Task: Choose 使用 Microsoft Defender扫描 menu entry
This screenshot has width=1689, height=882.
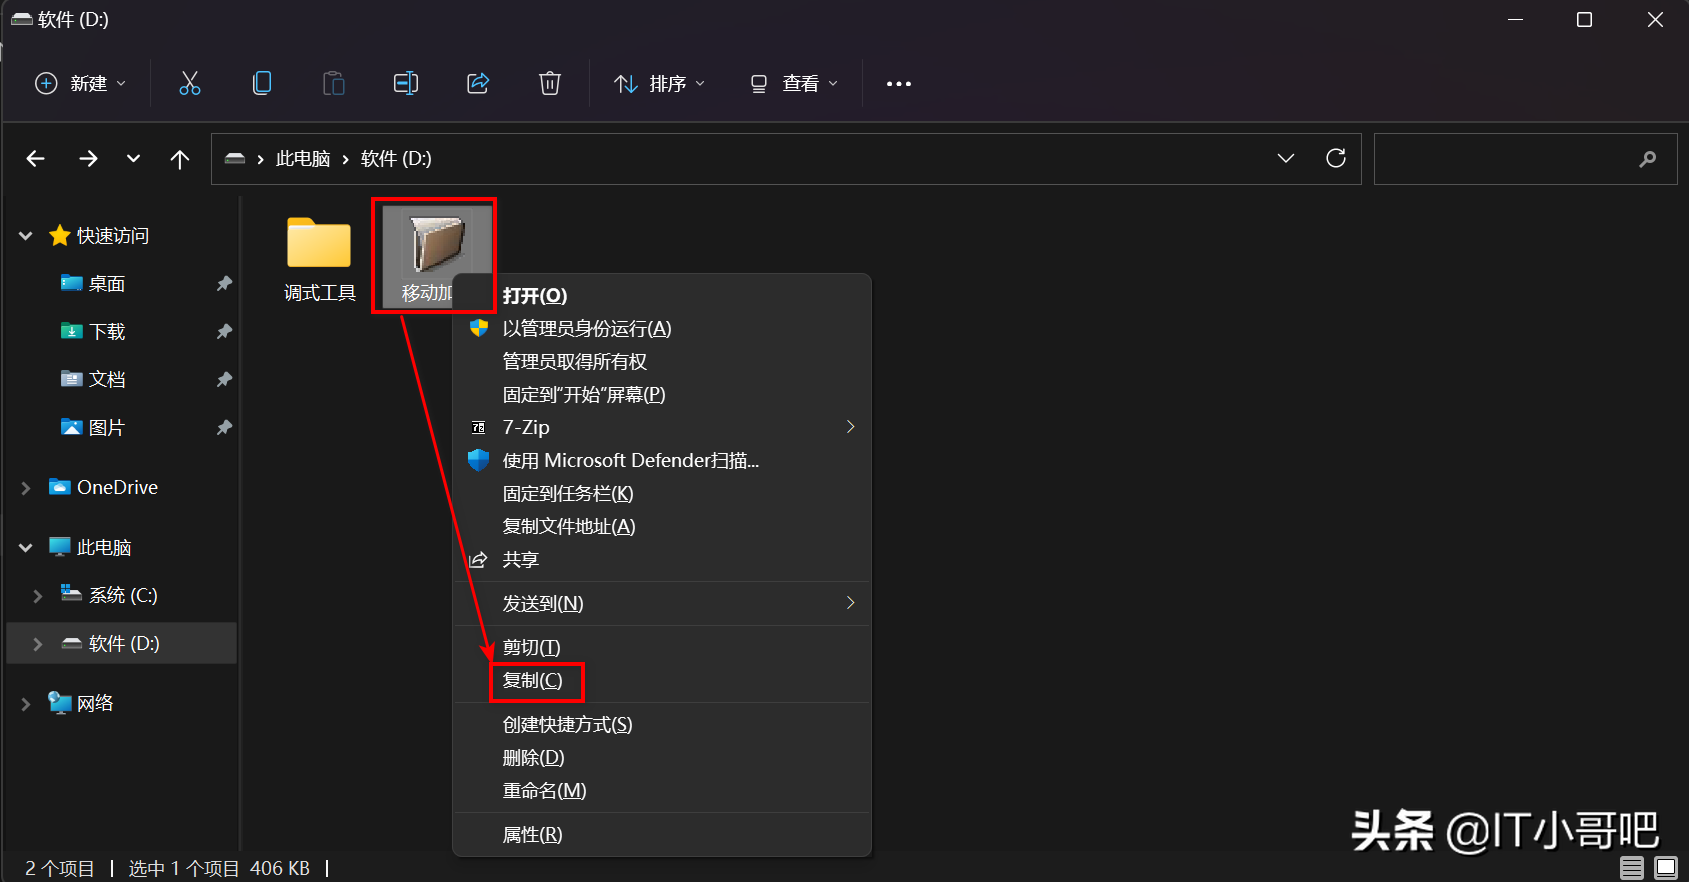Action: [662, 460]
